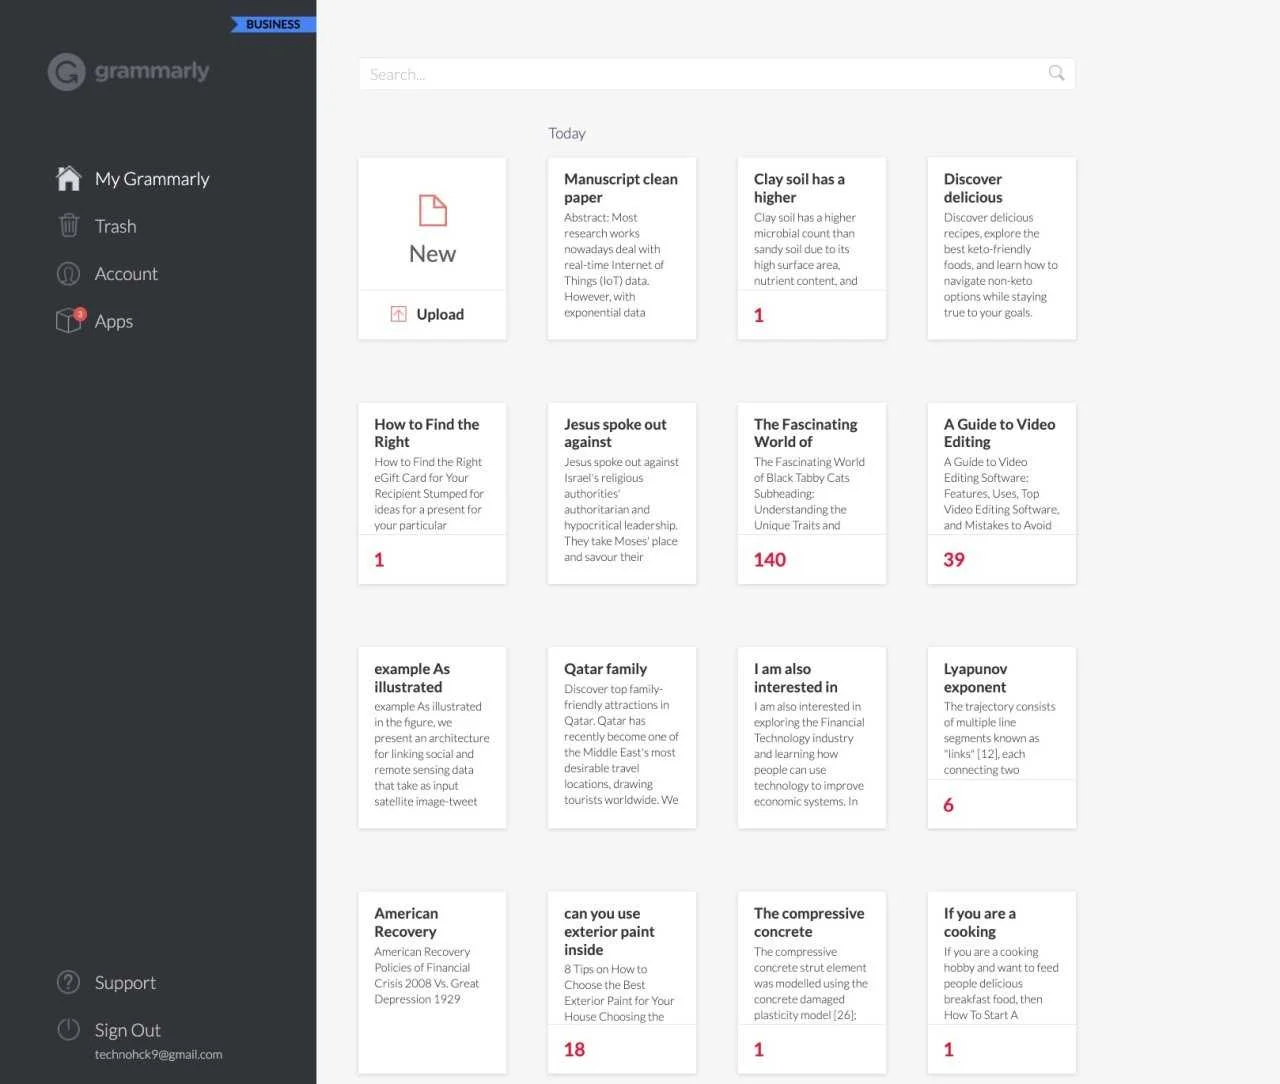Click the home icon beside My Grammarly
Image resolution: width=1280 pixels, height=1084 pixels.
click(x=68, y=178)
